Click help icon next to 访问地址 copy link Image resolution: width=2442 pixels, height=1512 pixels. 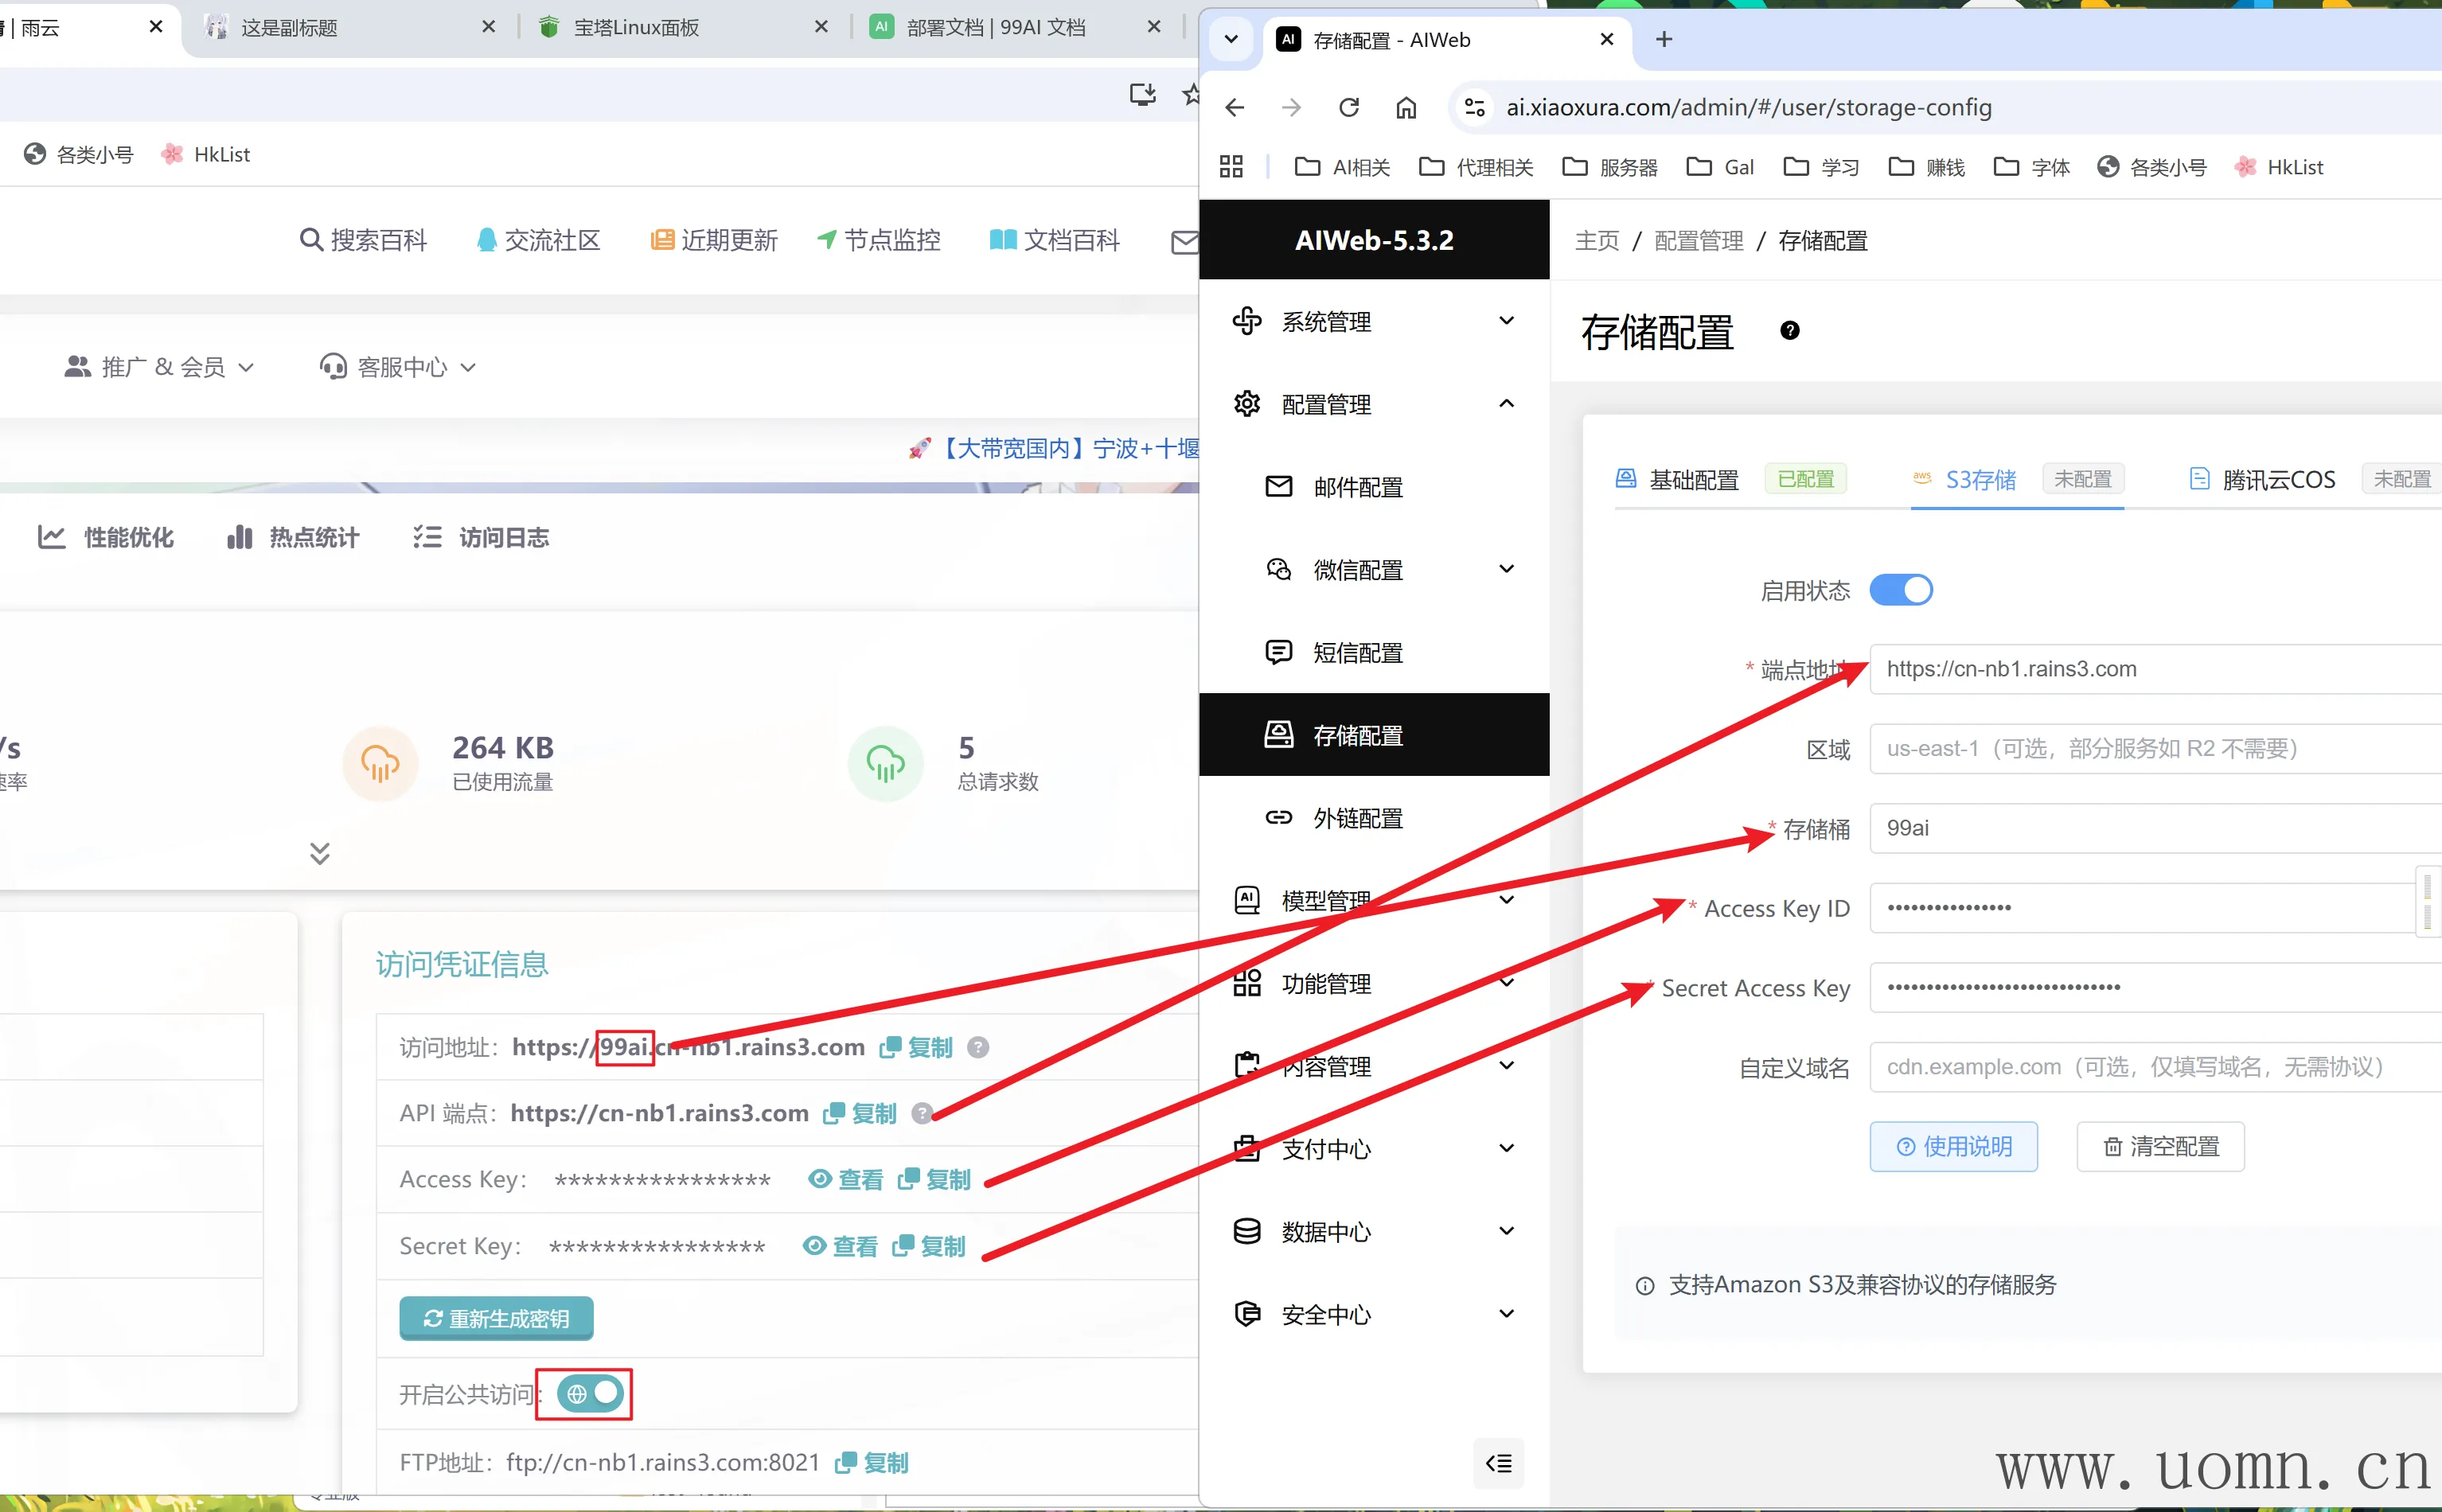978,1047
